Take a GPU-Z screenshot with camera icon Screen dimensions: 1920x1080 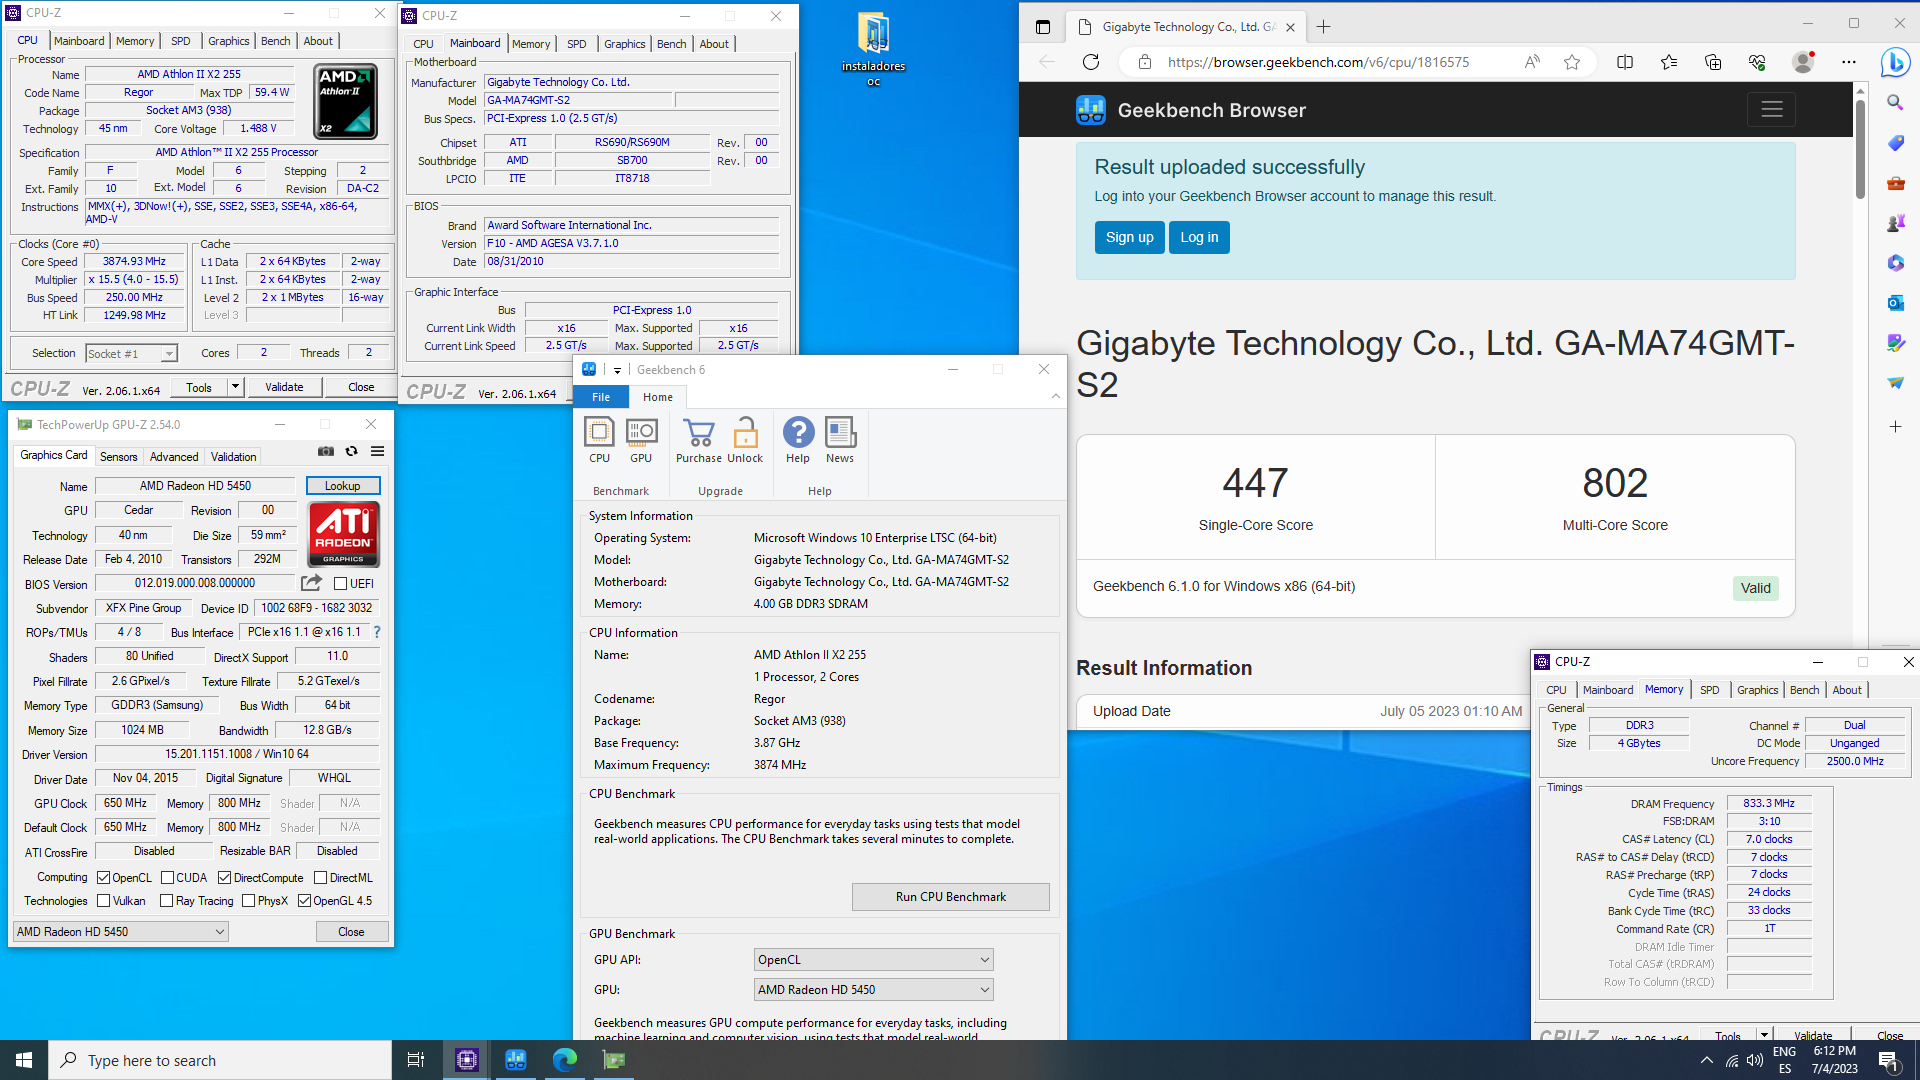(326, 452)
